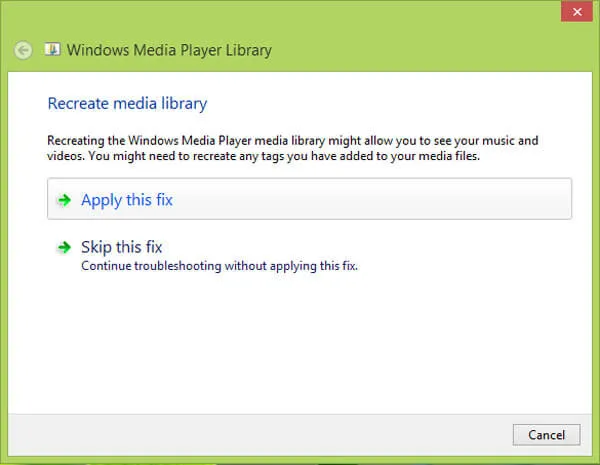The width and height of the screenshot is (600, 465).
Task: Click the green arrow beside Skip this fix
Action: (x=65, y=247)
